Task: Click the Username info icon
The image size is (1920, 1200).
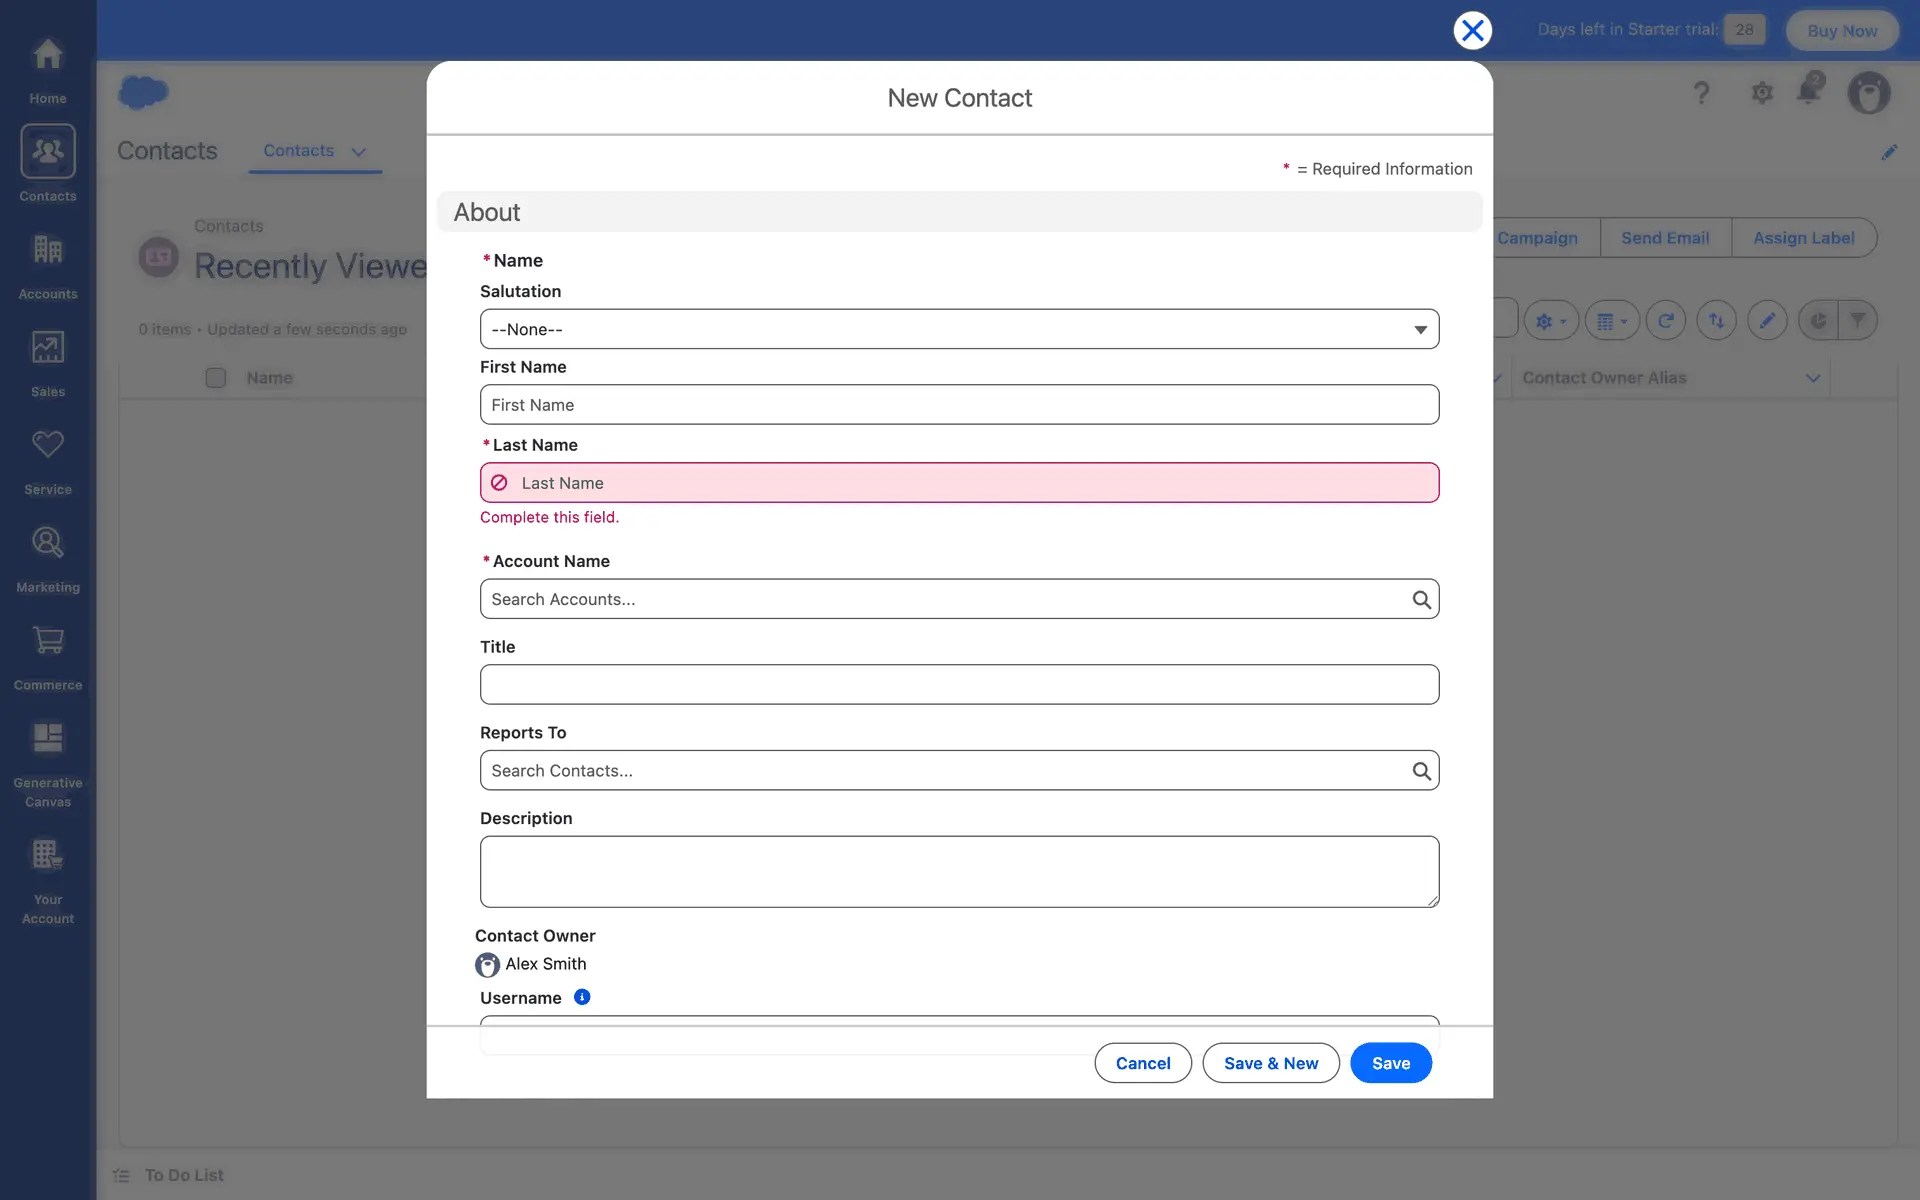Action: click(582, 997)
